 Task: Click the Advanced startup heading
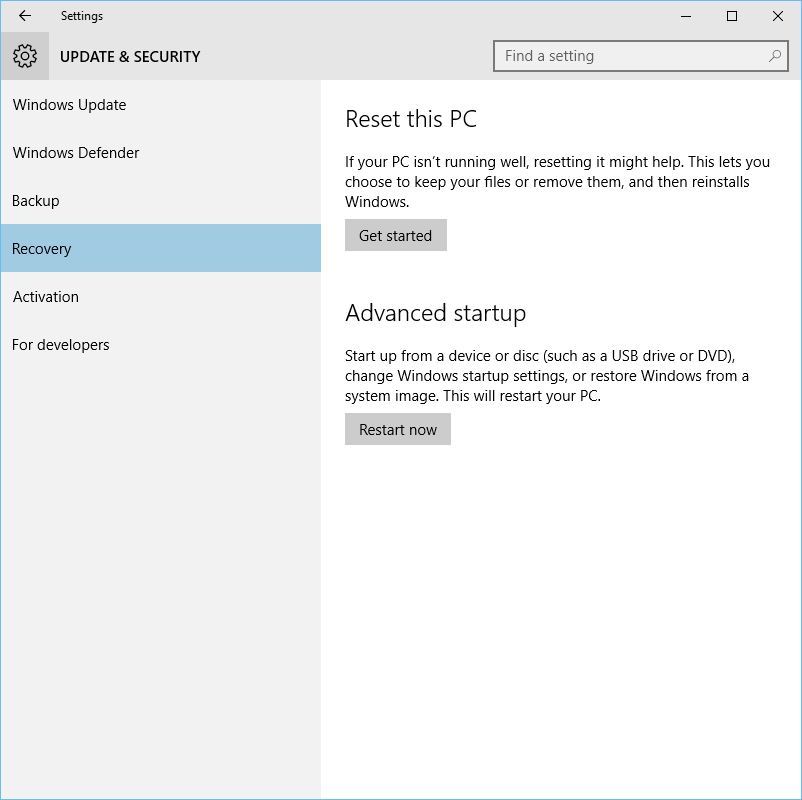point(435,313)
